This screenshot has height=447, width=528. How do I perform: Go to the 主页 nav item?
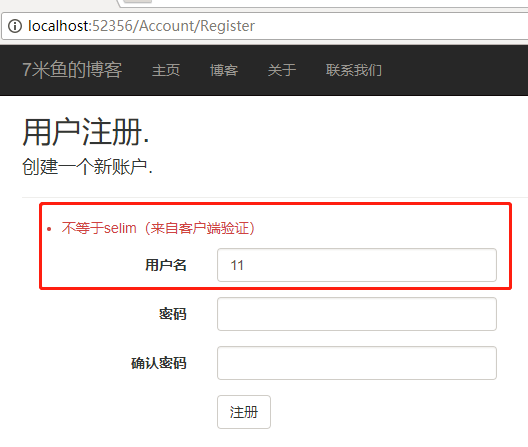(x=166, y=70)
